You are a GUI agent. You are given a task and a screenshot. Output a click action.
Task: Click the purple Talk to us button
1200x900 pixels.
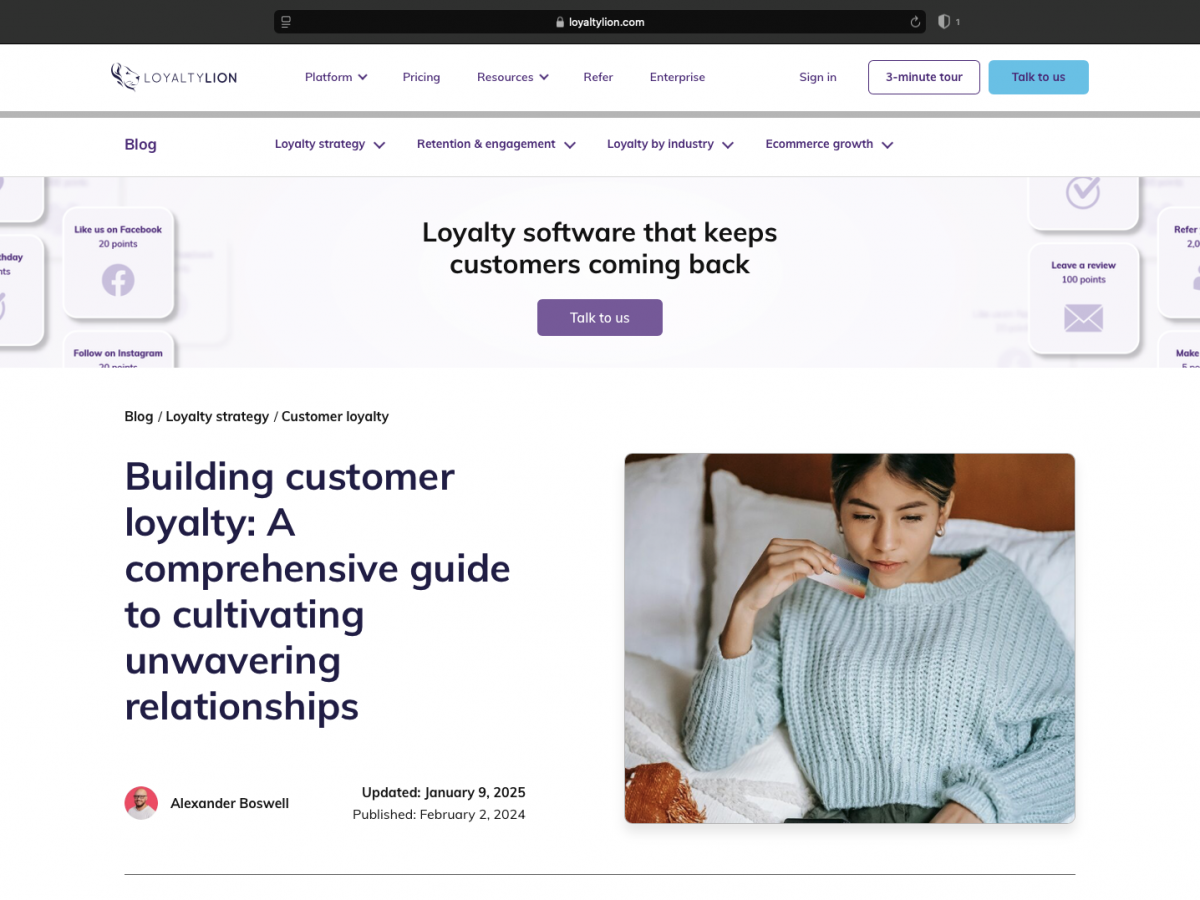tap(600, 318)
